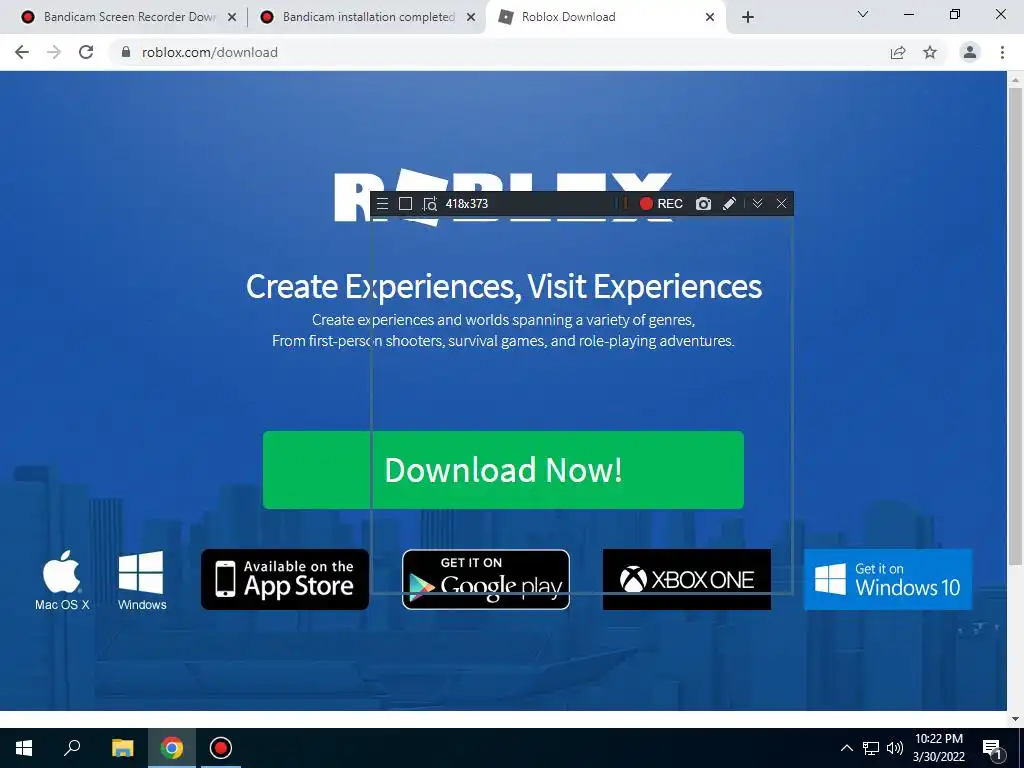
Task: Click the Roblox logo
Action: [503, 196]
